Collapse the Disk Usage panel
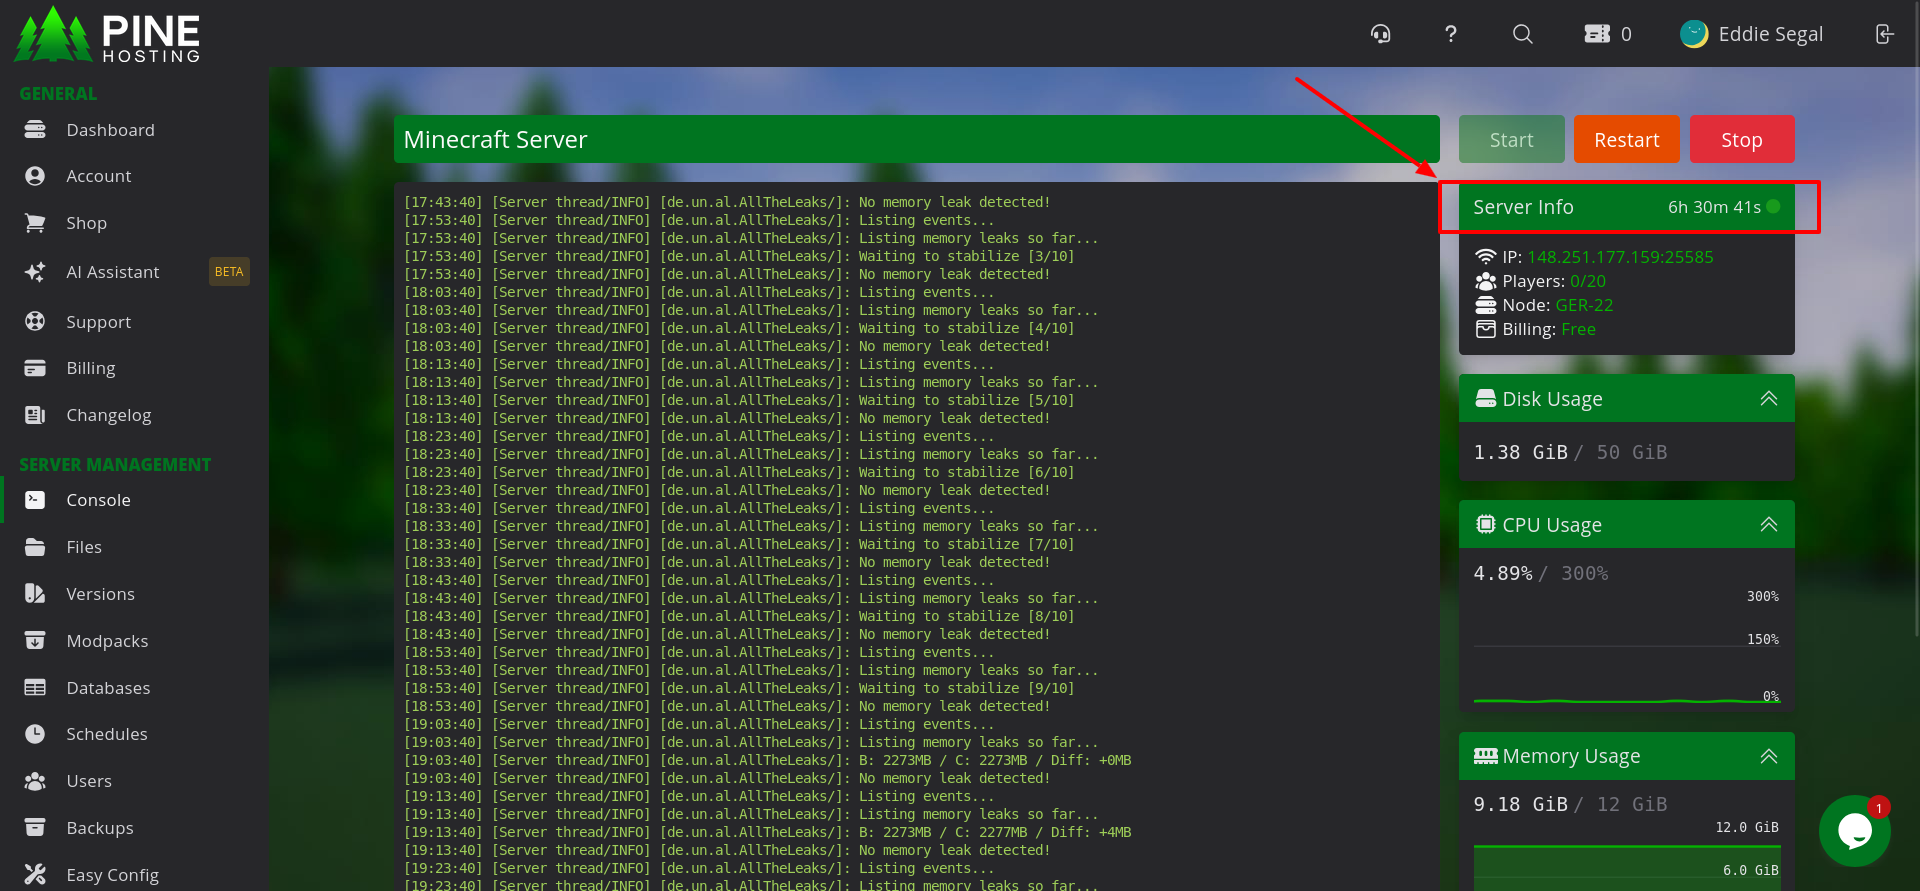The height and width of the screenshot is (891, 1920). coord(1768,398)
